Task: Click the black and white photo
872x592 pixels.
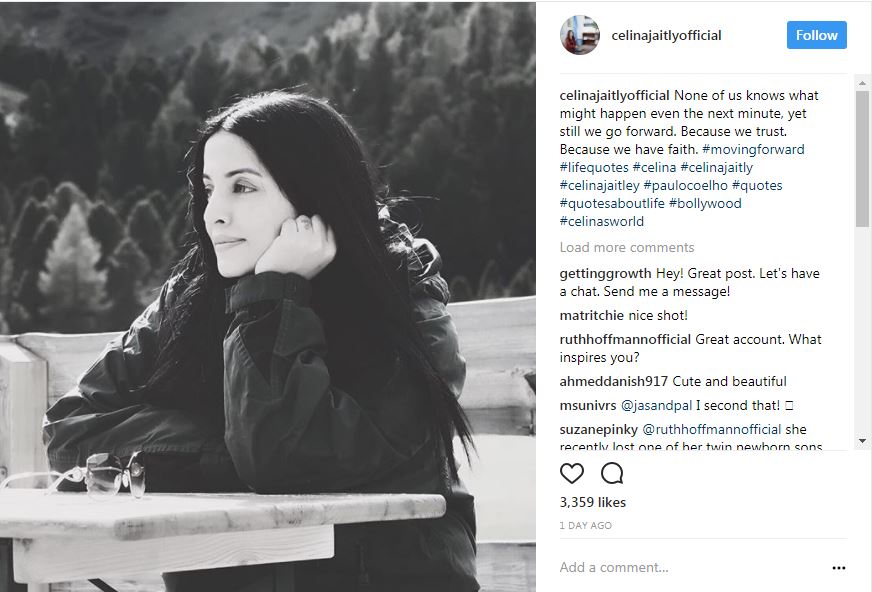Action: (267, 296)
